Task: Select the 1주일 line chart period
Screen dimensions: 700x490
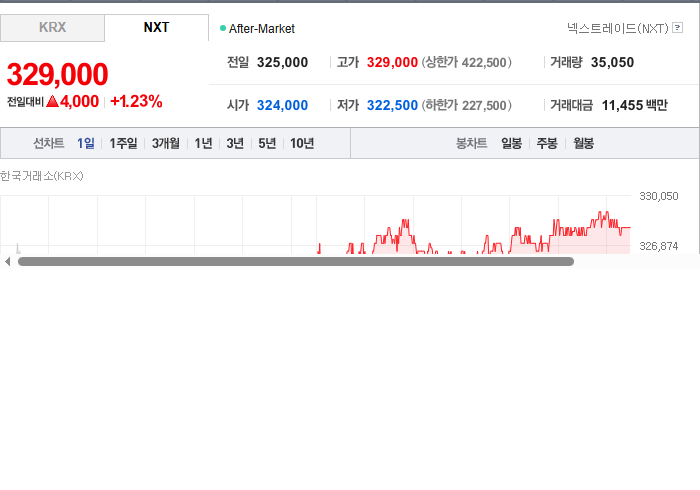Action: 123,143
